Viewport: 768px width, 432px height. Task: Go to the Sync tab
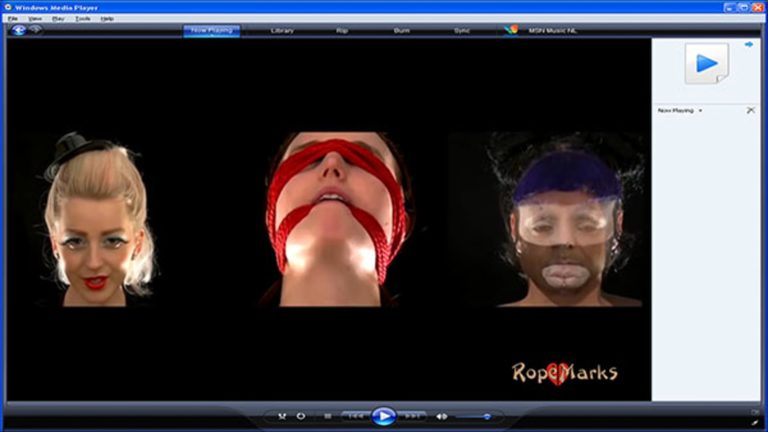coord(461,31)
